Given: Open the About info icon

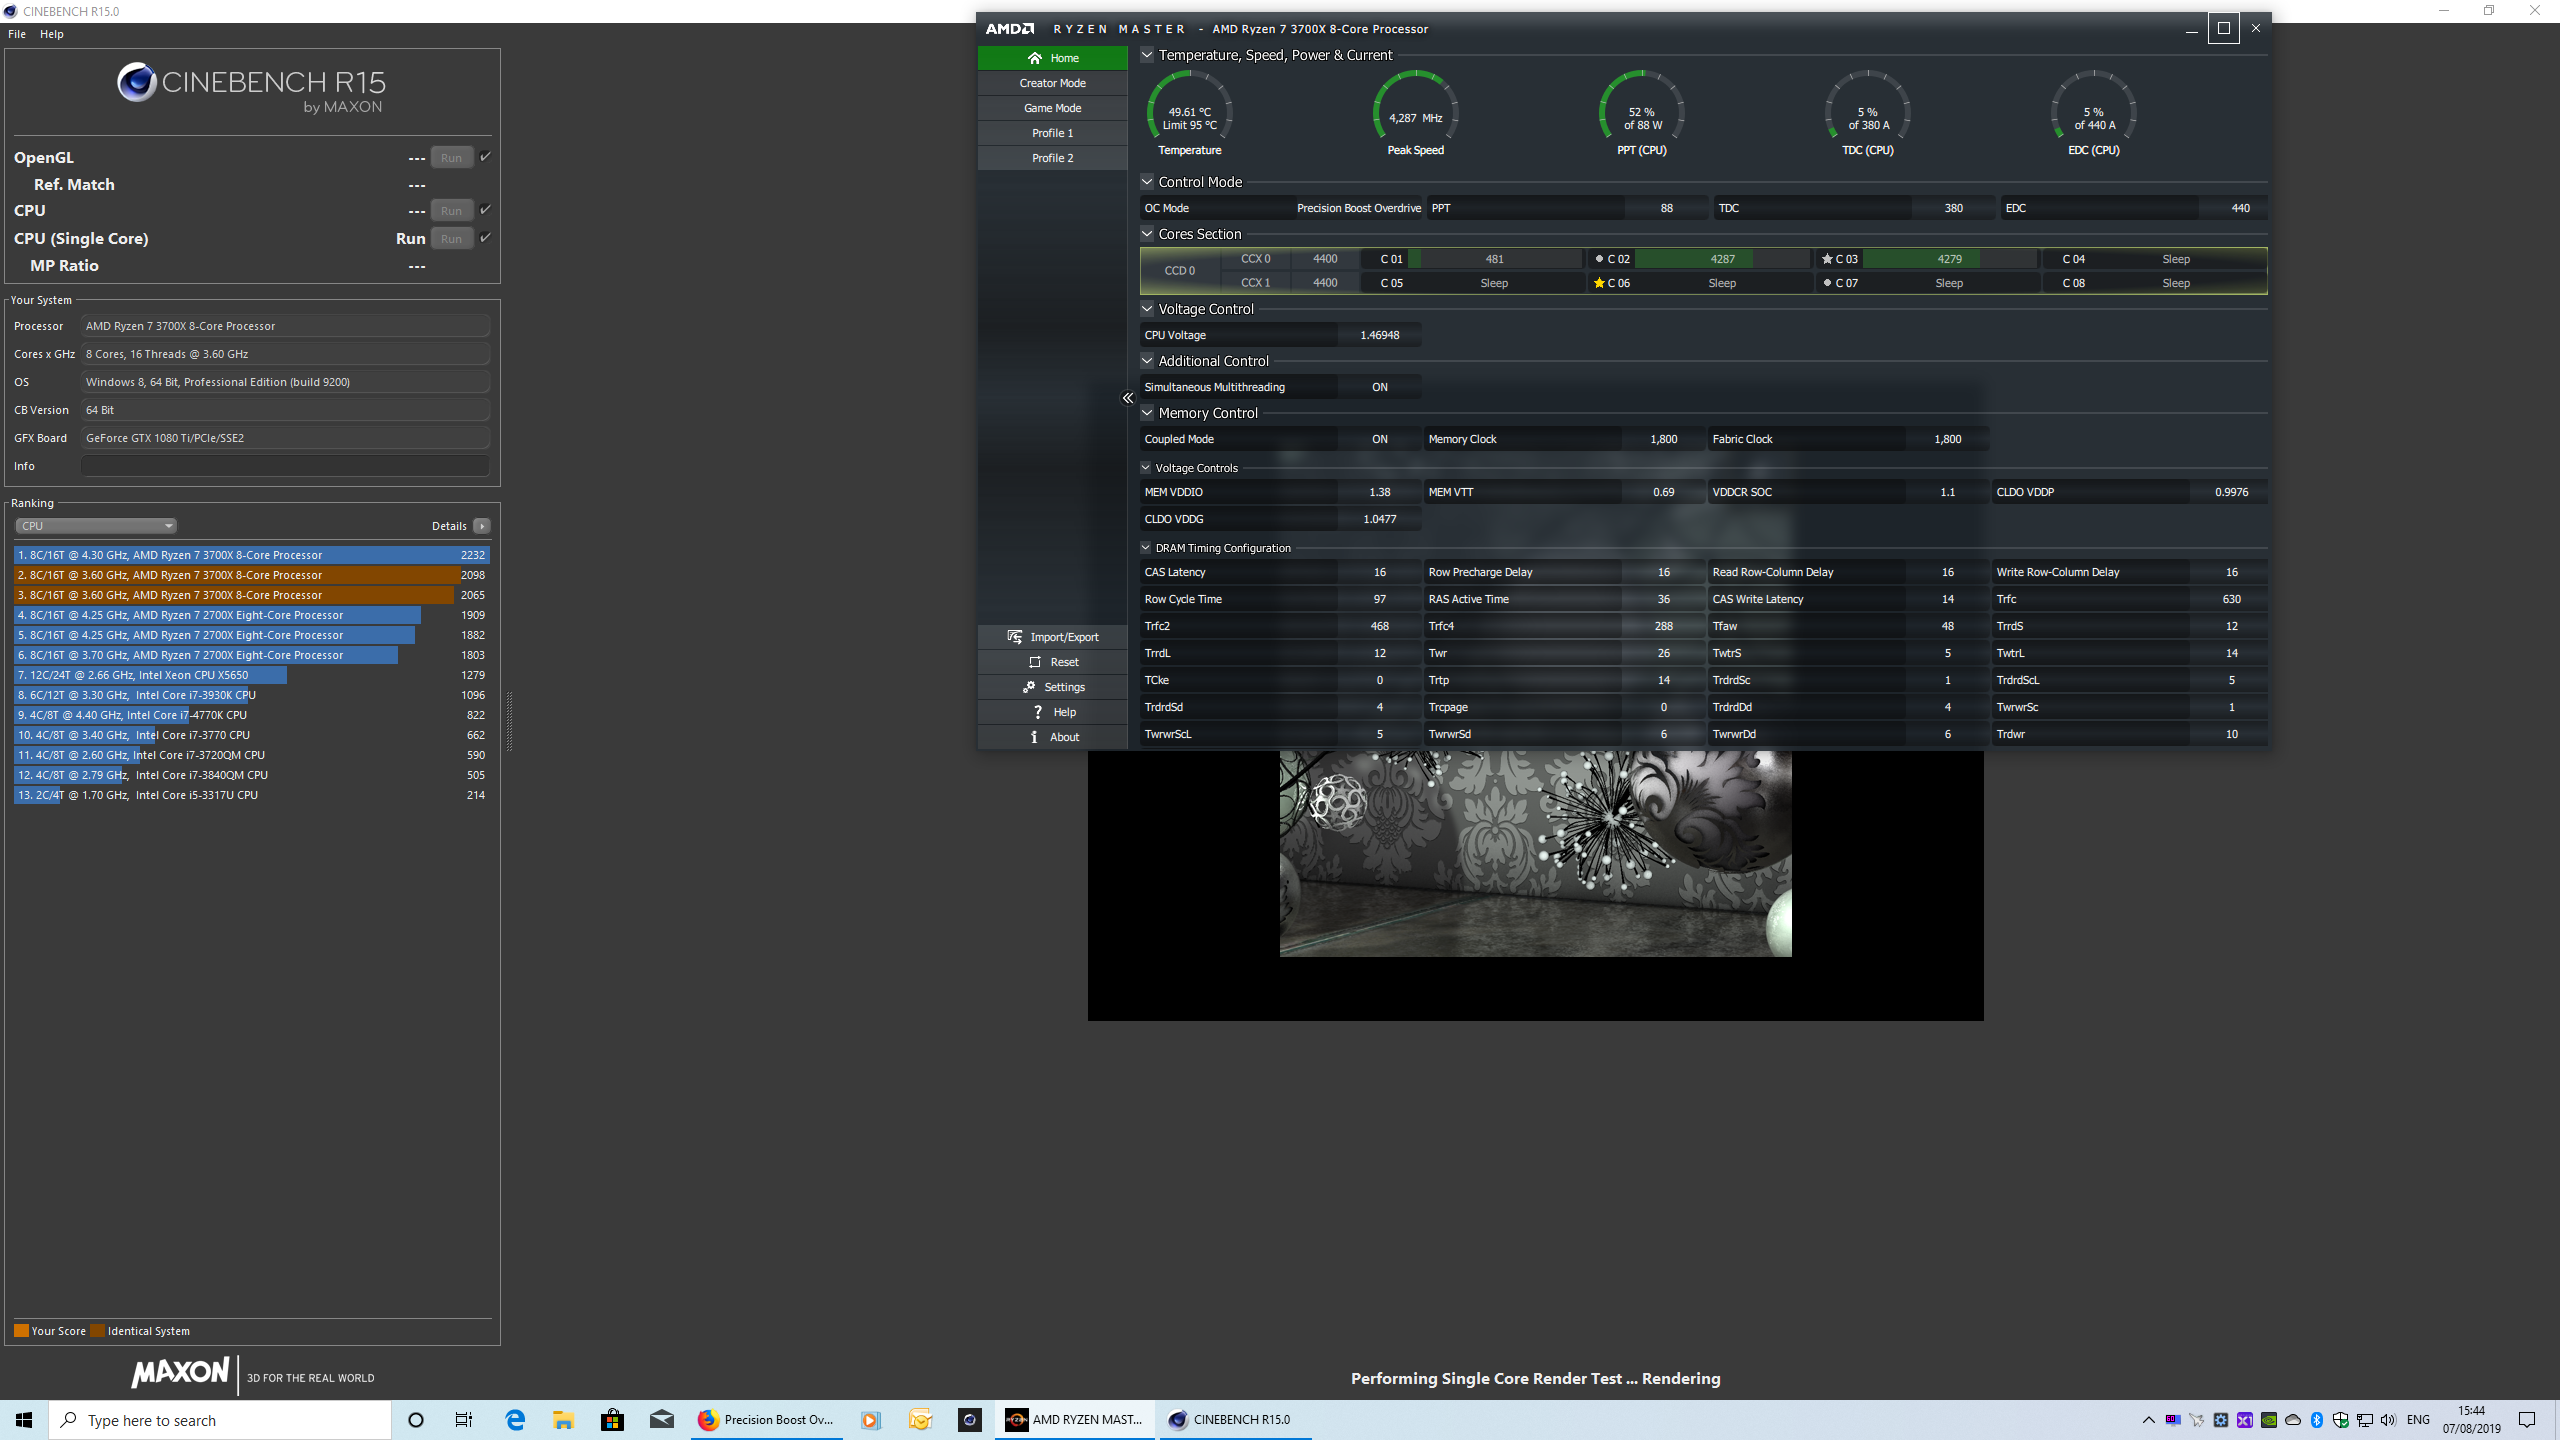Looking at the screenshot, I should tap(1034, 737).
